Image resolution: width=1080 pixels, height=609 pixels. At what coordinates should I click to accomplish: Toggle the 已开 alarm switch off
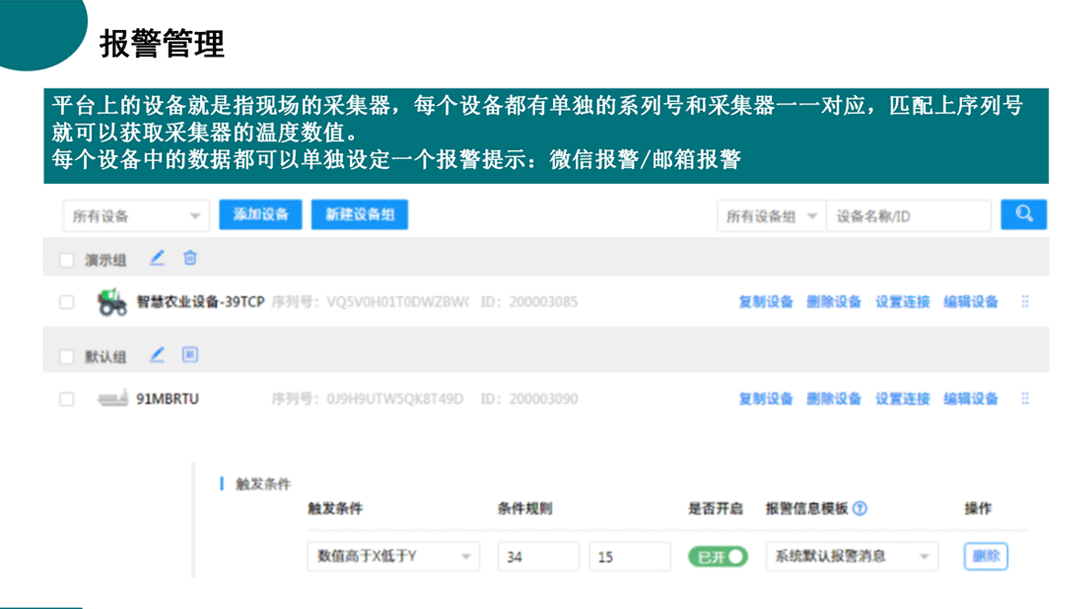tap(717, 557)
